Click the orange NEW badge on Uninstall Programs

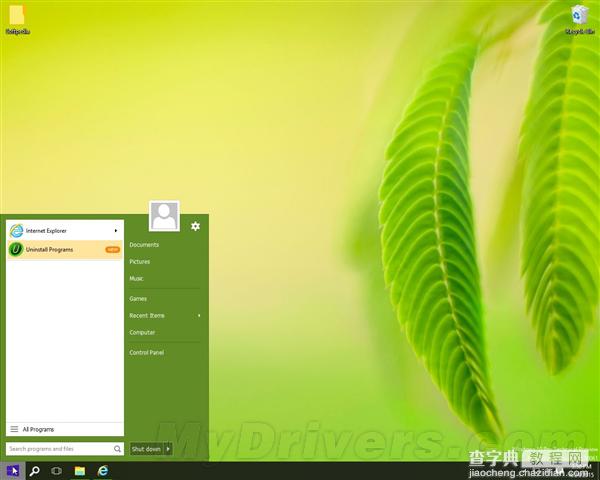coord(112,250)
